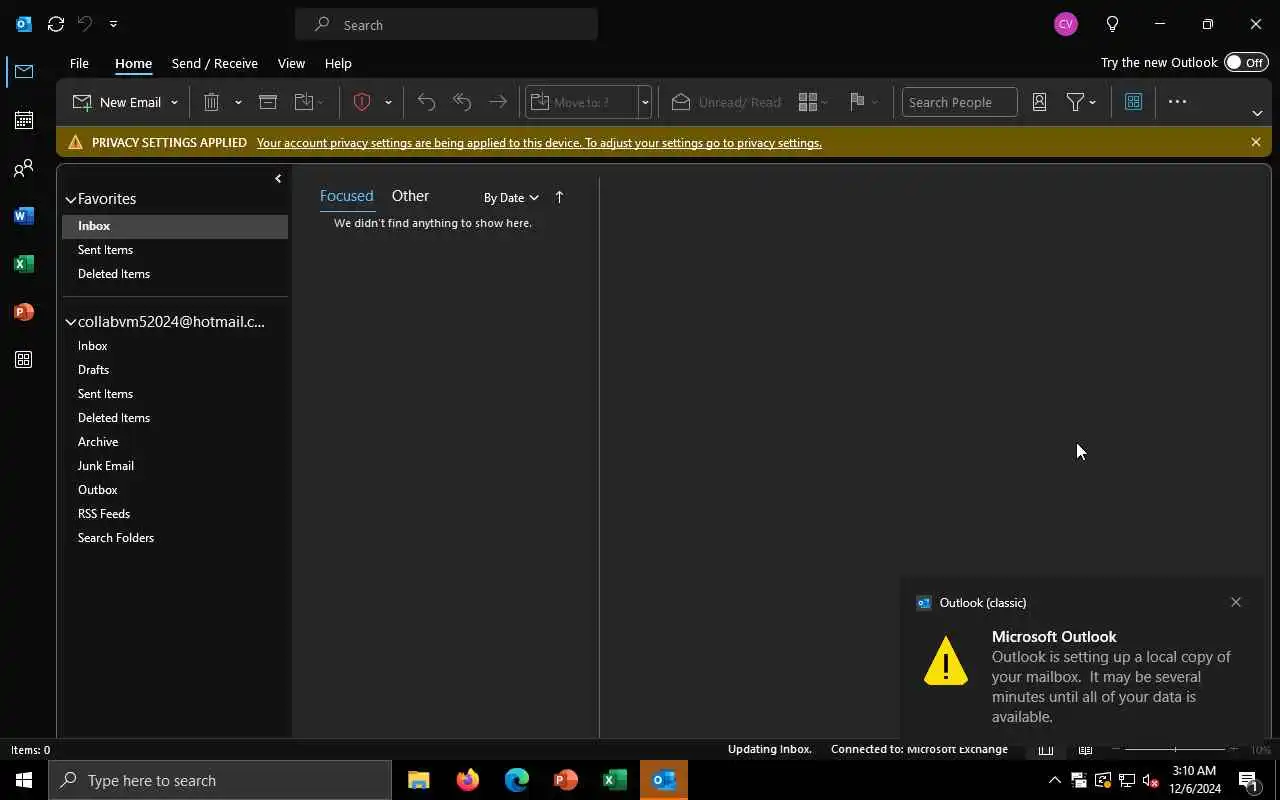This screenshot has width=1280, height=800.
Task: Open the Mail module in the sidebar
Action: tap(24, 72)
